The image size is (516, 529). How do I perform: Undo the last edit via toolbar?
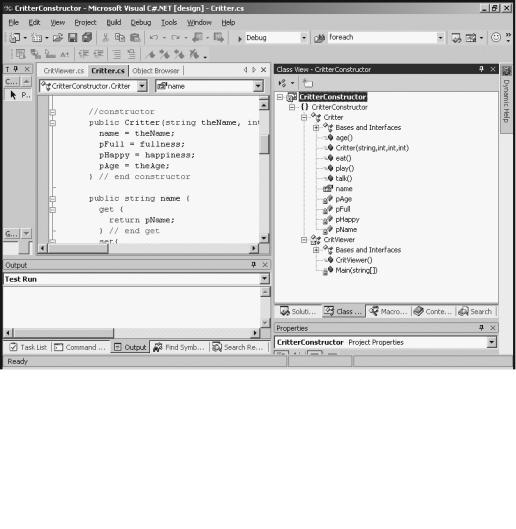point(154,37)
